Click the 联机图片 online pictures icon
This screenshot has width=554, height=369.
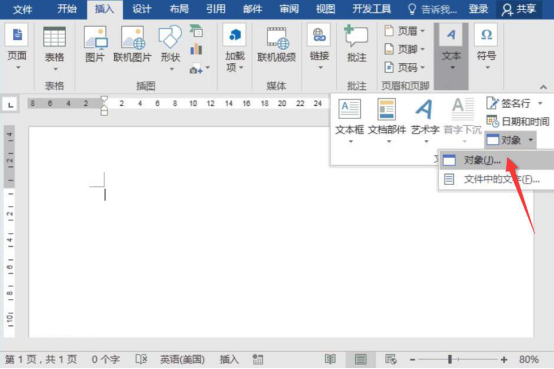pos(132,44)
